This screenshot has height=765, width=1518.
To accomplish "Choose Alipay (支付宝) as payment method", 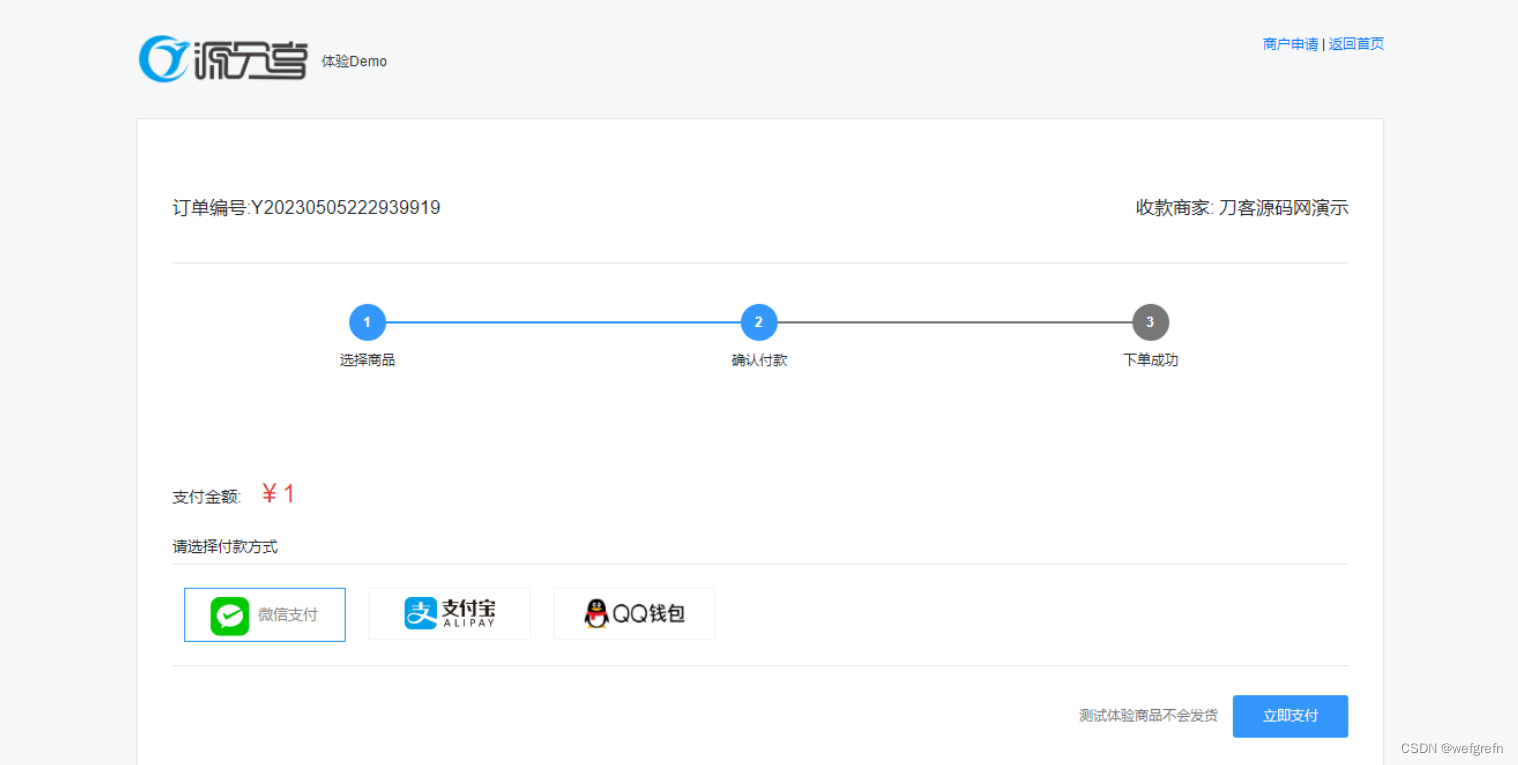I will (450, 614).
